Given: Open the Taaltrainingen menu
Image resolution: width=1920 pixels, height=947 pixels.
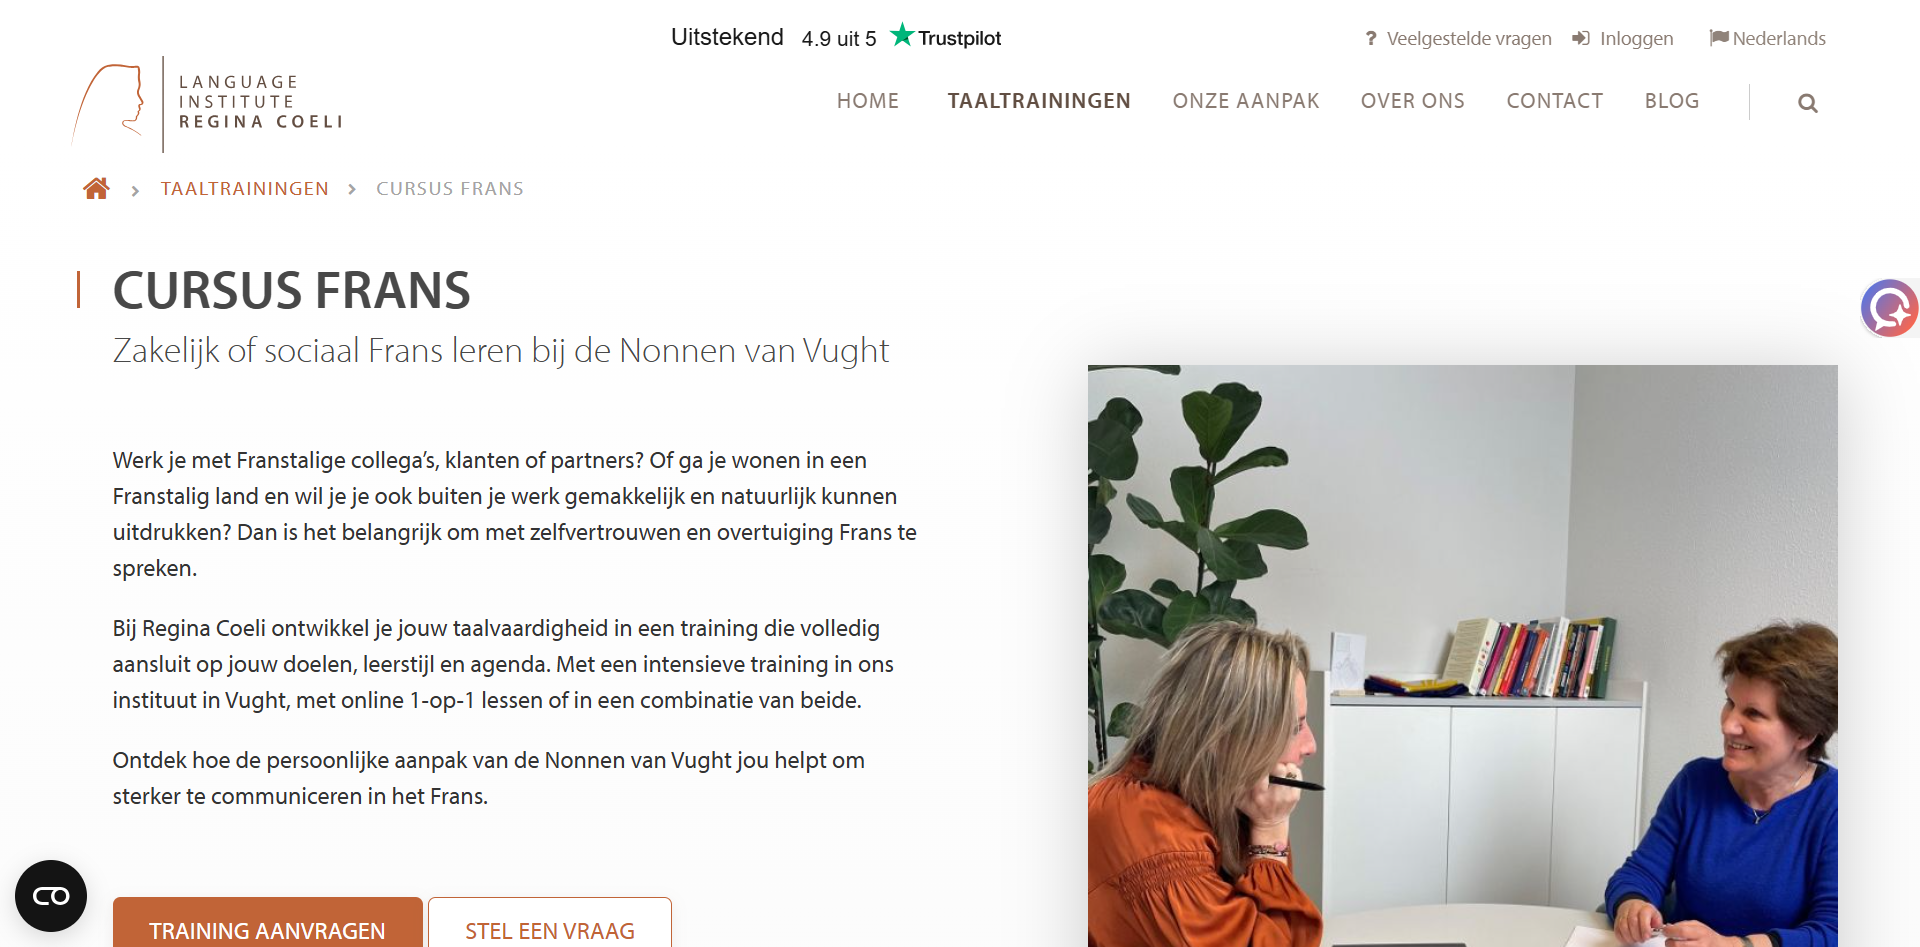Looking at the screenshot, I should [1039, 101].
